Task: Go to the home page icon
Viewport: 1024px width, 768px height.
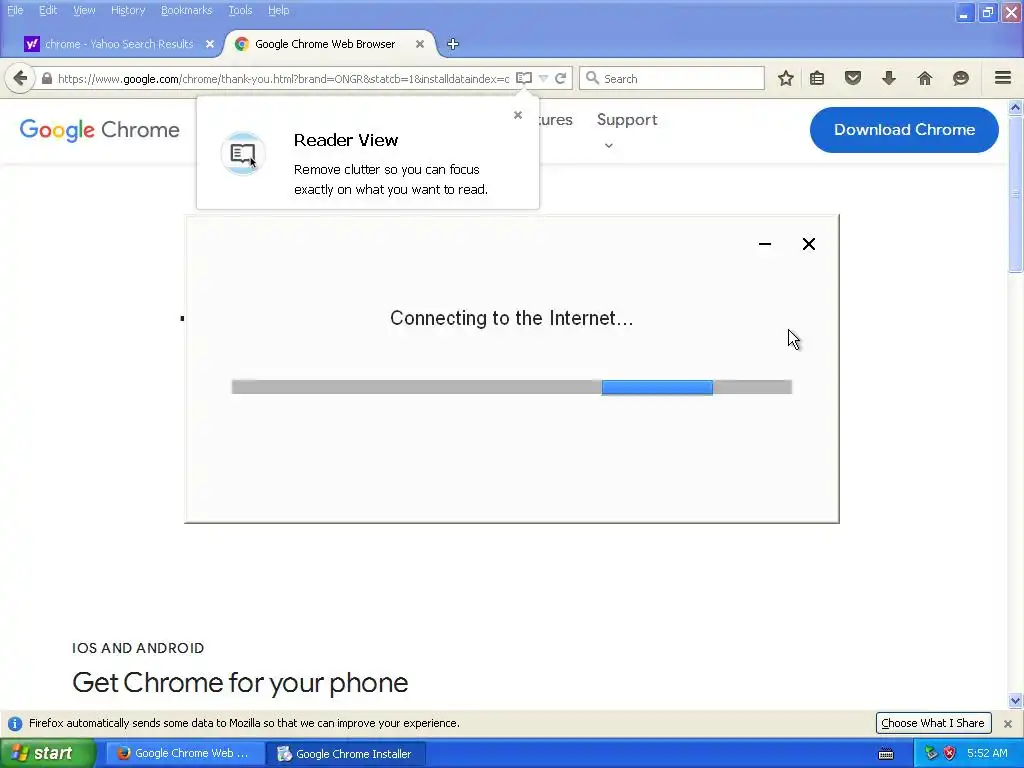Action: click(925, 78)
